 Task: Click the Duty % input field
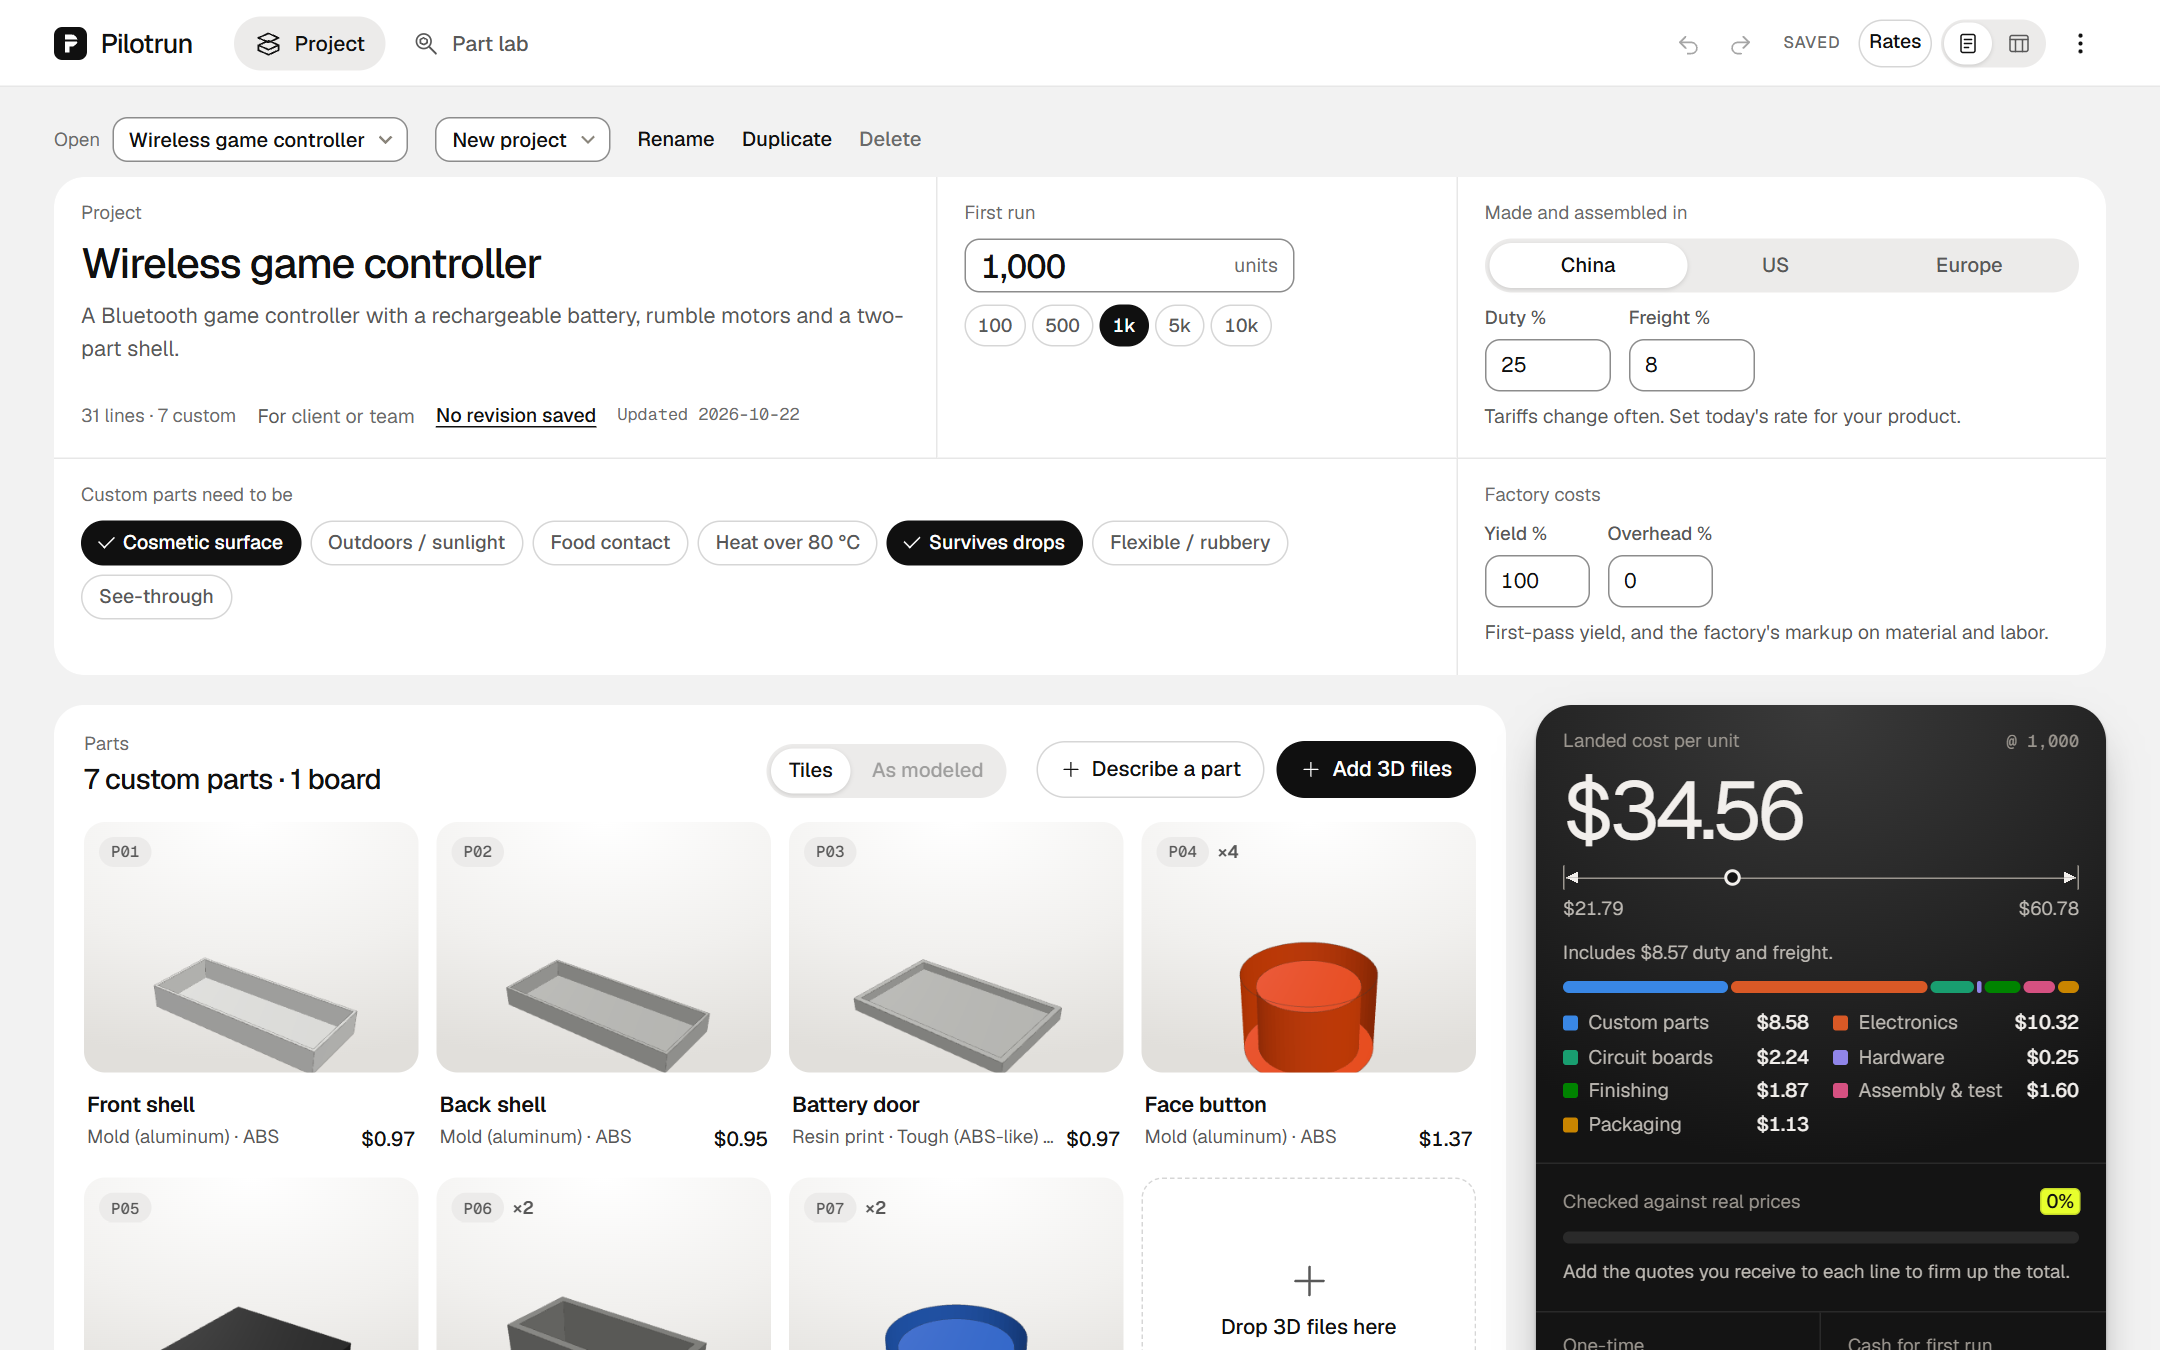1547,365
